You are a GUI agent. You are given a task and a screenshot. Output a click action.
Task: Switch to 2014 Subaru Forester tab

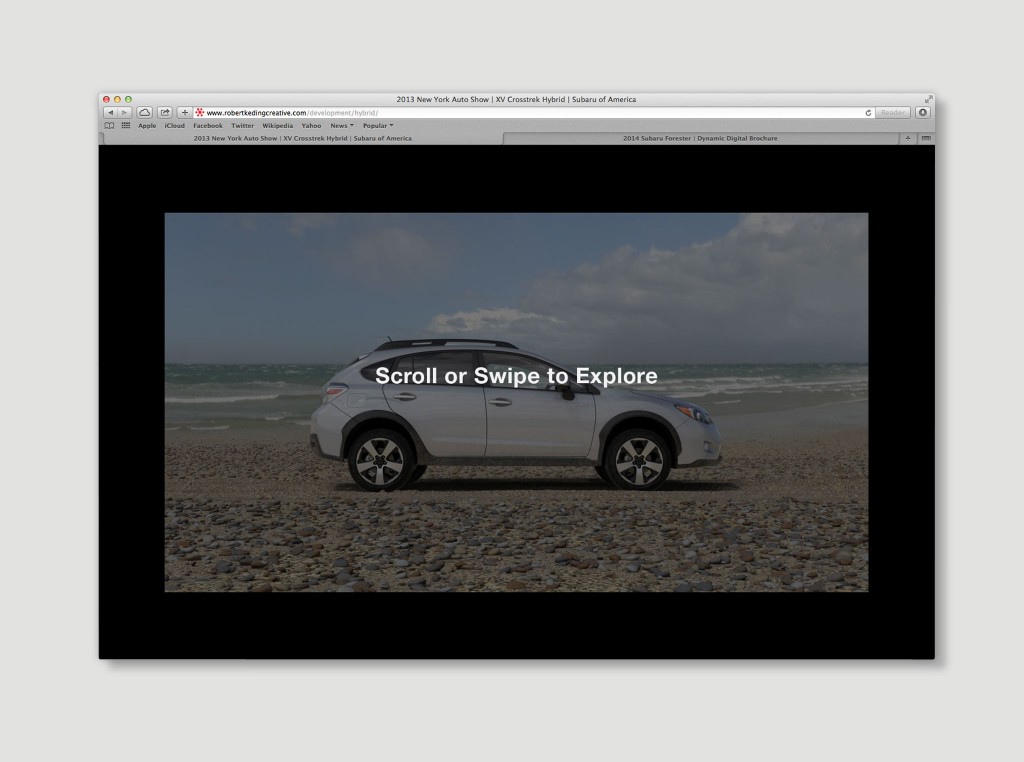[x=700, y=138]
